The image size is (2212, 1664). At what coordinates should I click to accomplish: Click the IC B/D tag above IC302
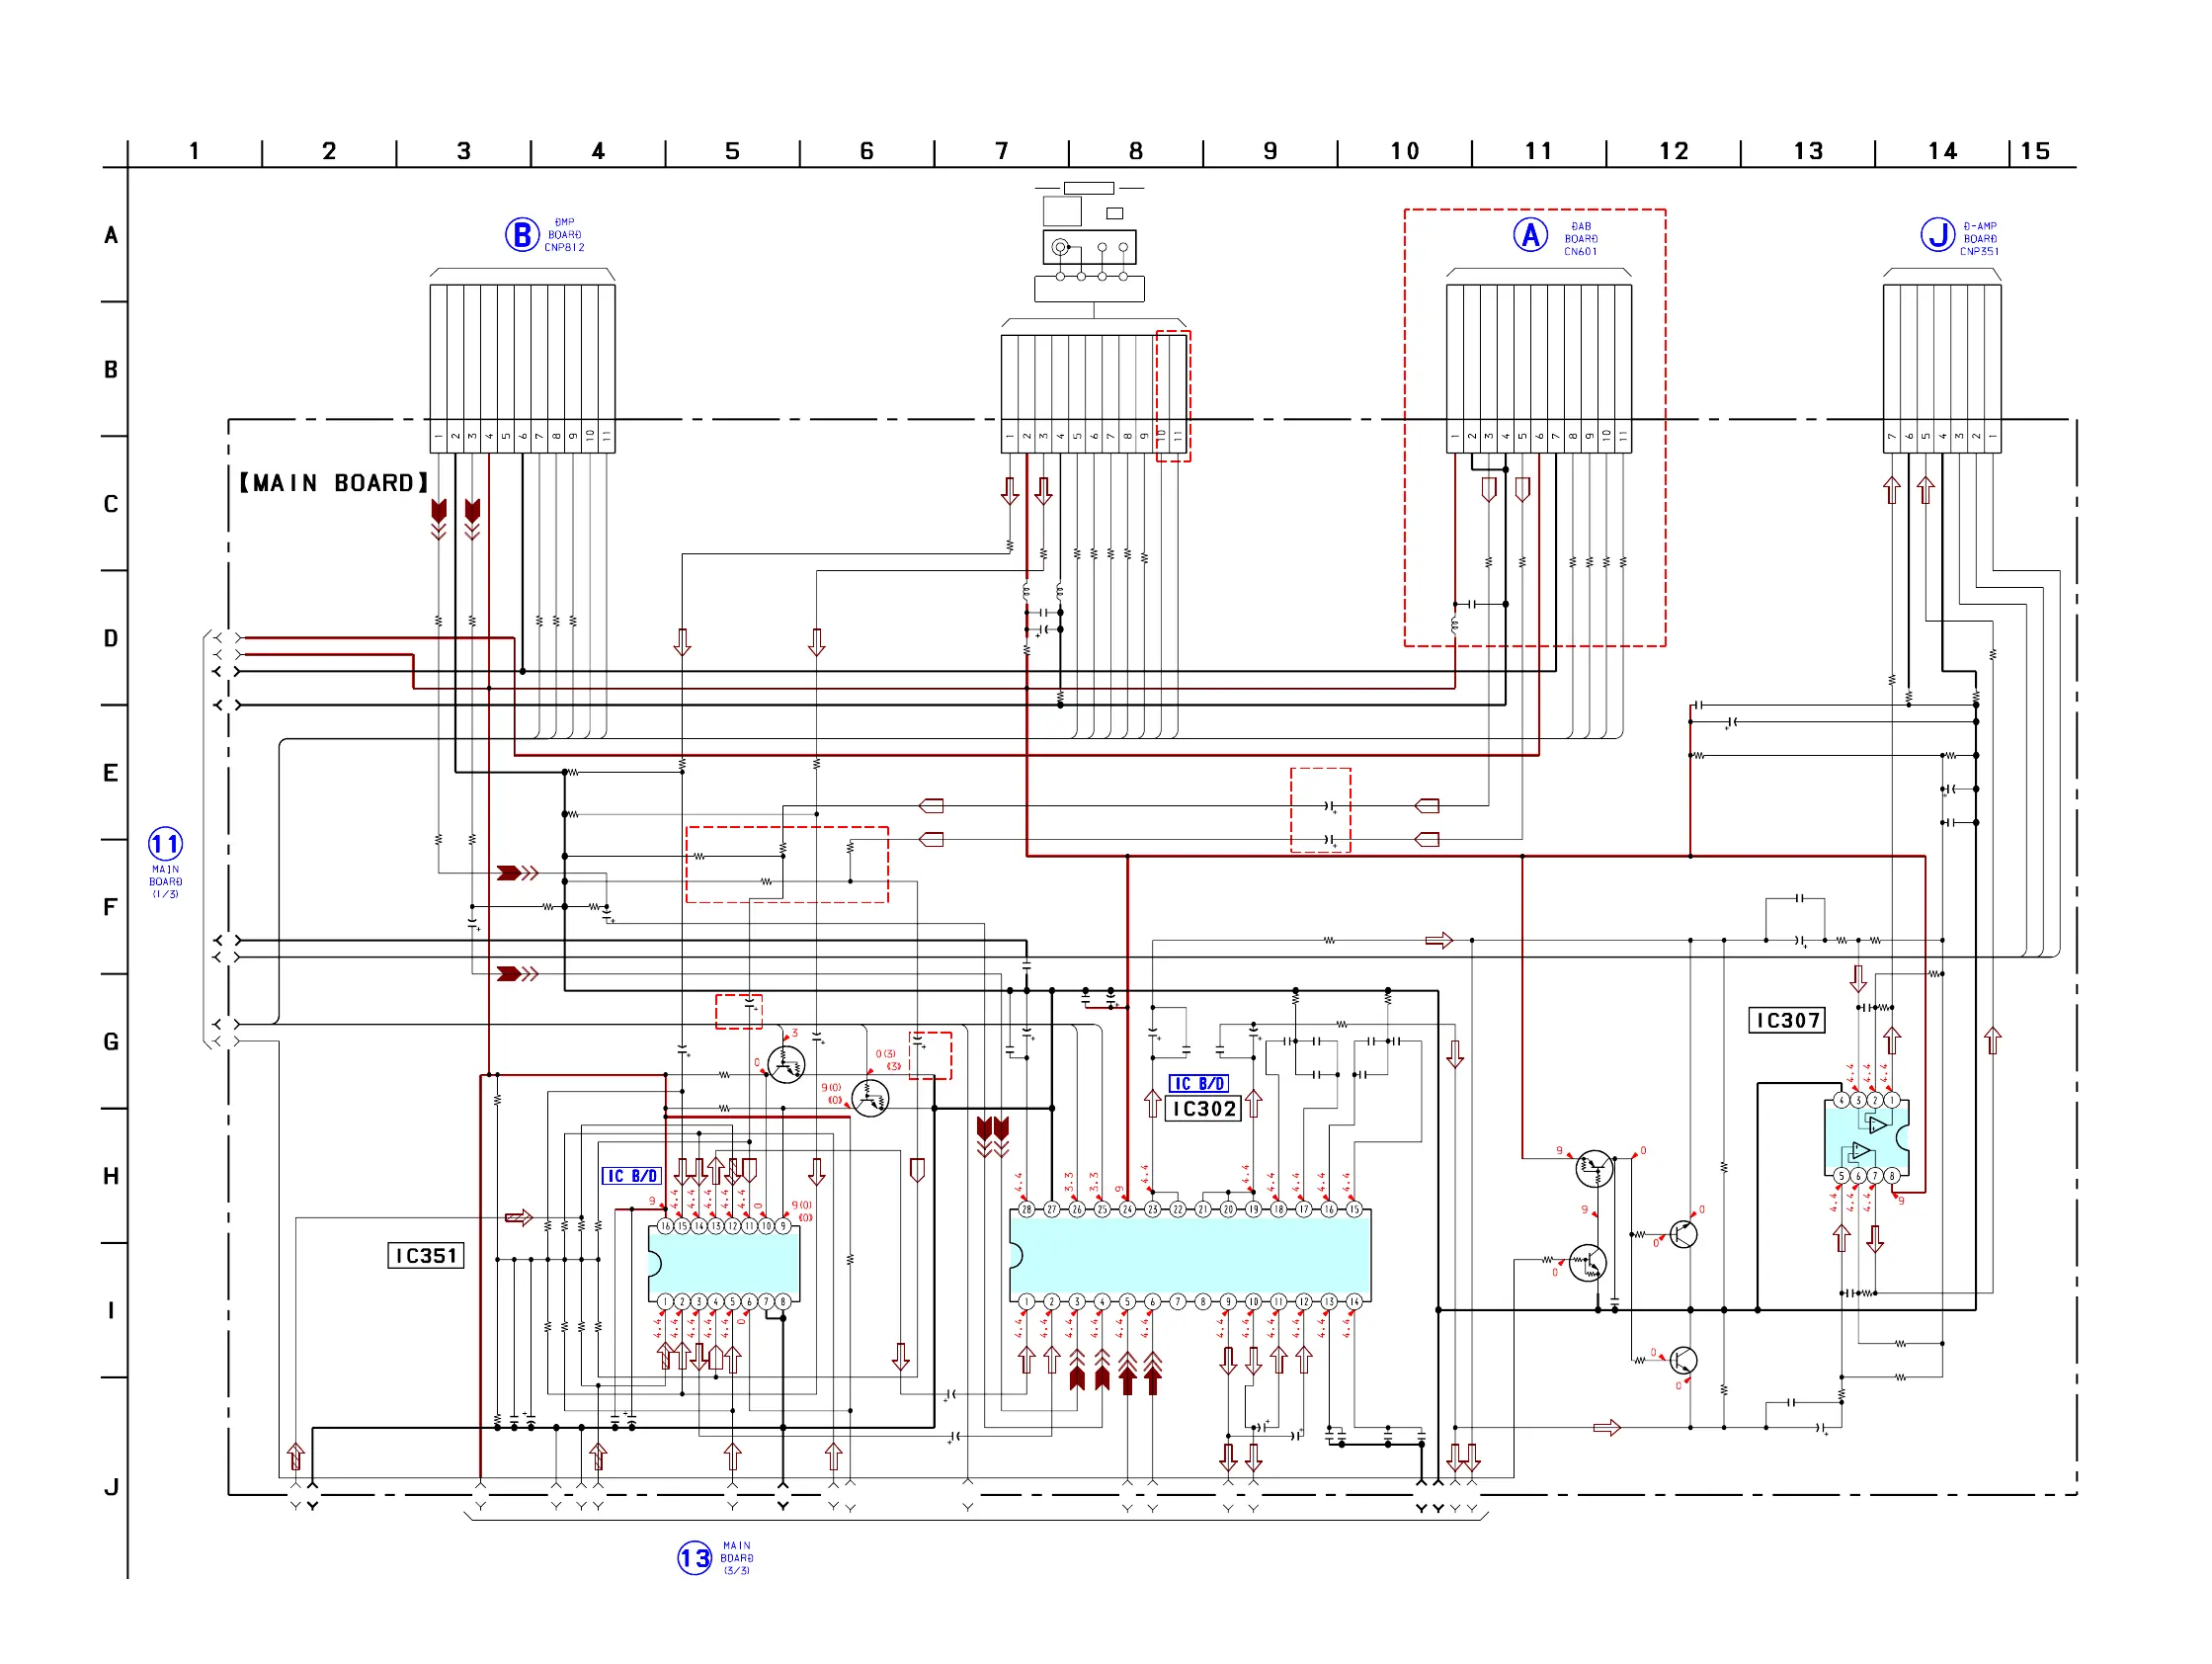tap(1198, 1083)
